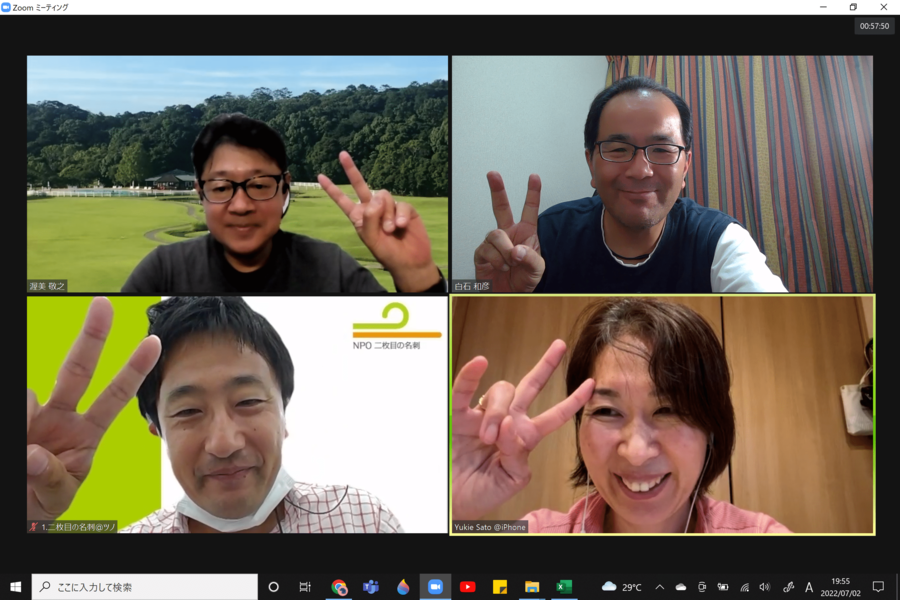Click the Cortana circle icon
The image size is (900, 600).
click(273, 587)
